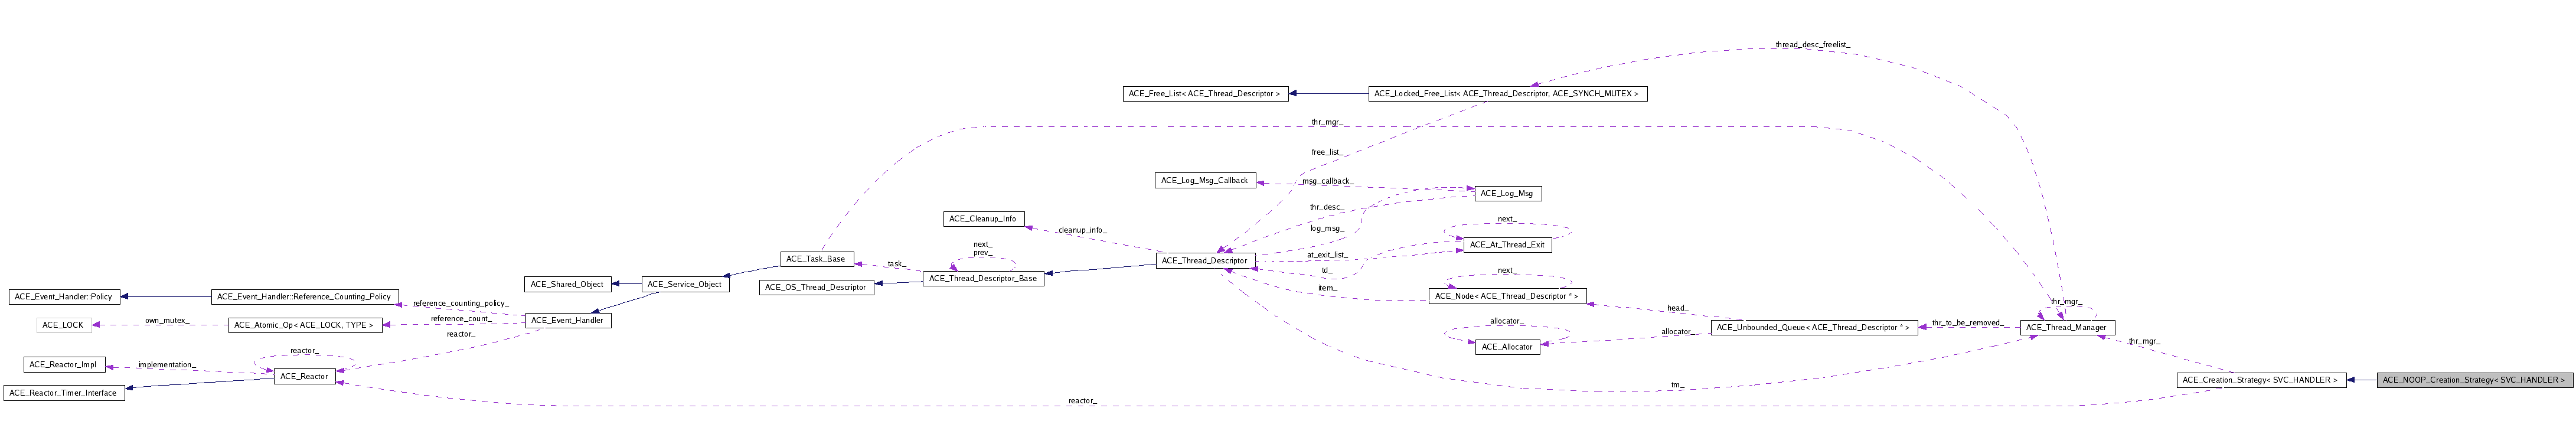The height and width of the screenshot is (434, 2576).
Task: Select the ACE_Unbounded_Queue< ACE_Thread_Descriptor * > node
Action: coord(1813,327)
